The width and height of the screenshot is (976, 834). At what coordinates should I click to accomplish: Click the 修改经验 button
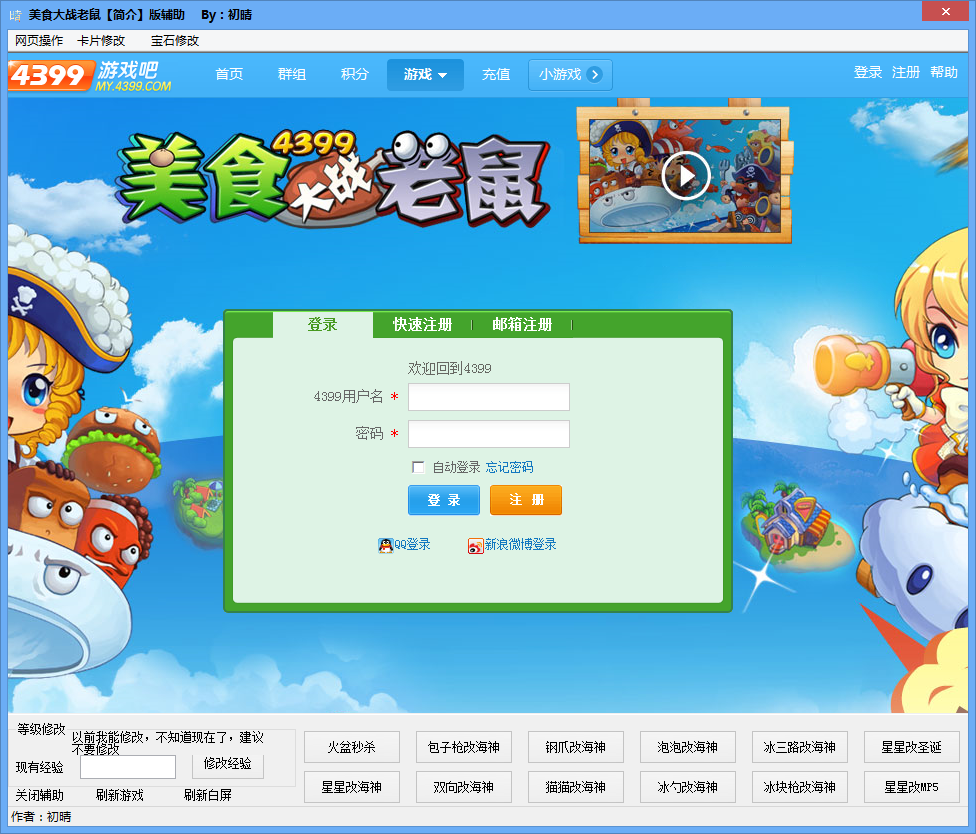(x=228, y=764)
